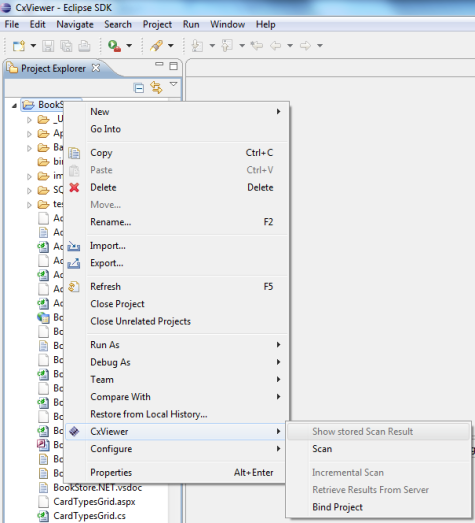
Task: Select Delete in the context menu
Action: [x=177, y=187]
